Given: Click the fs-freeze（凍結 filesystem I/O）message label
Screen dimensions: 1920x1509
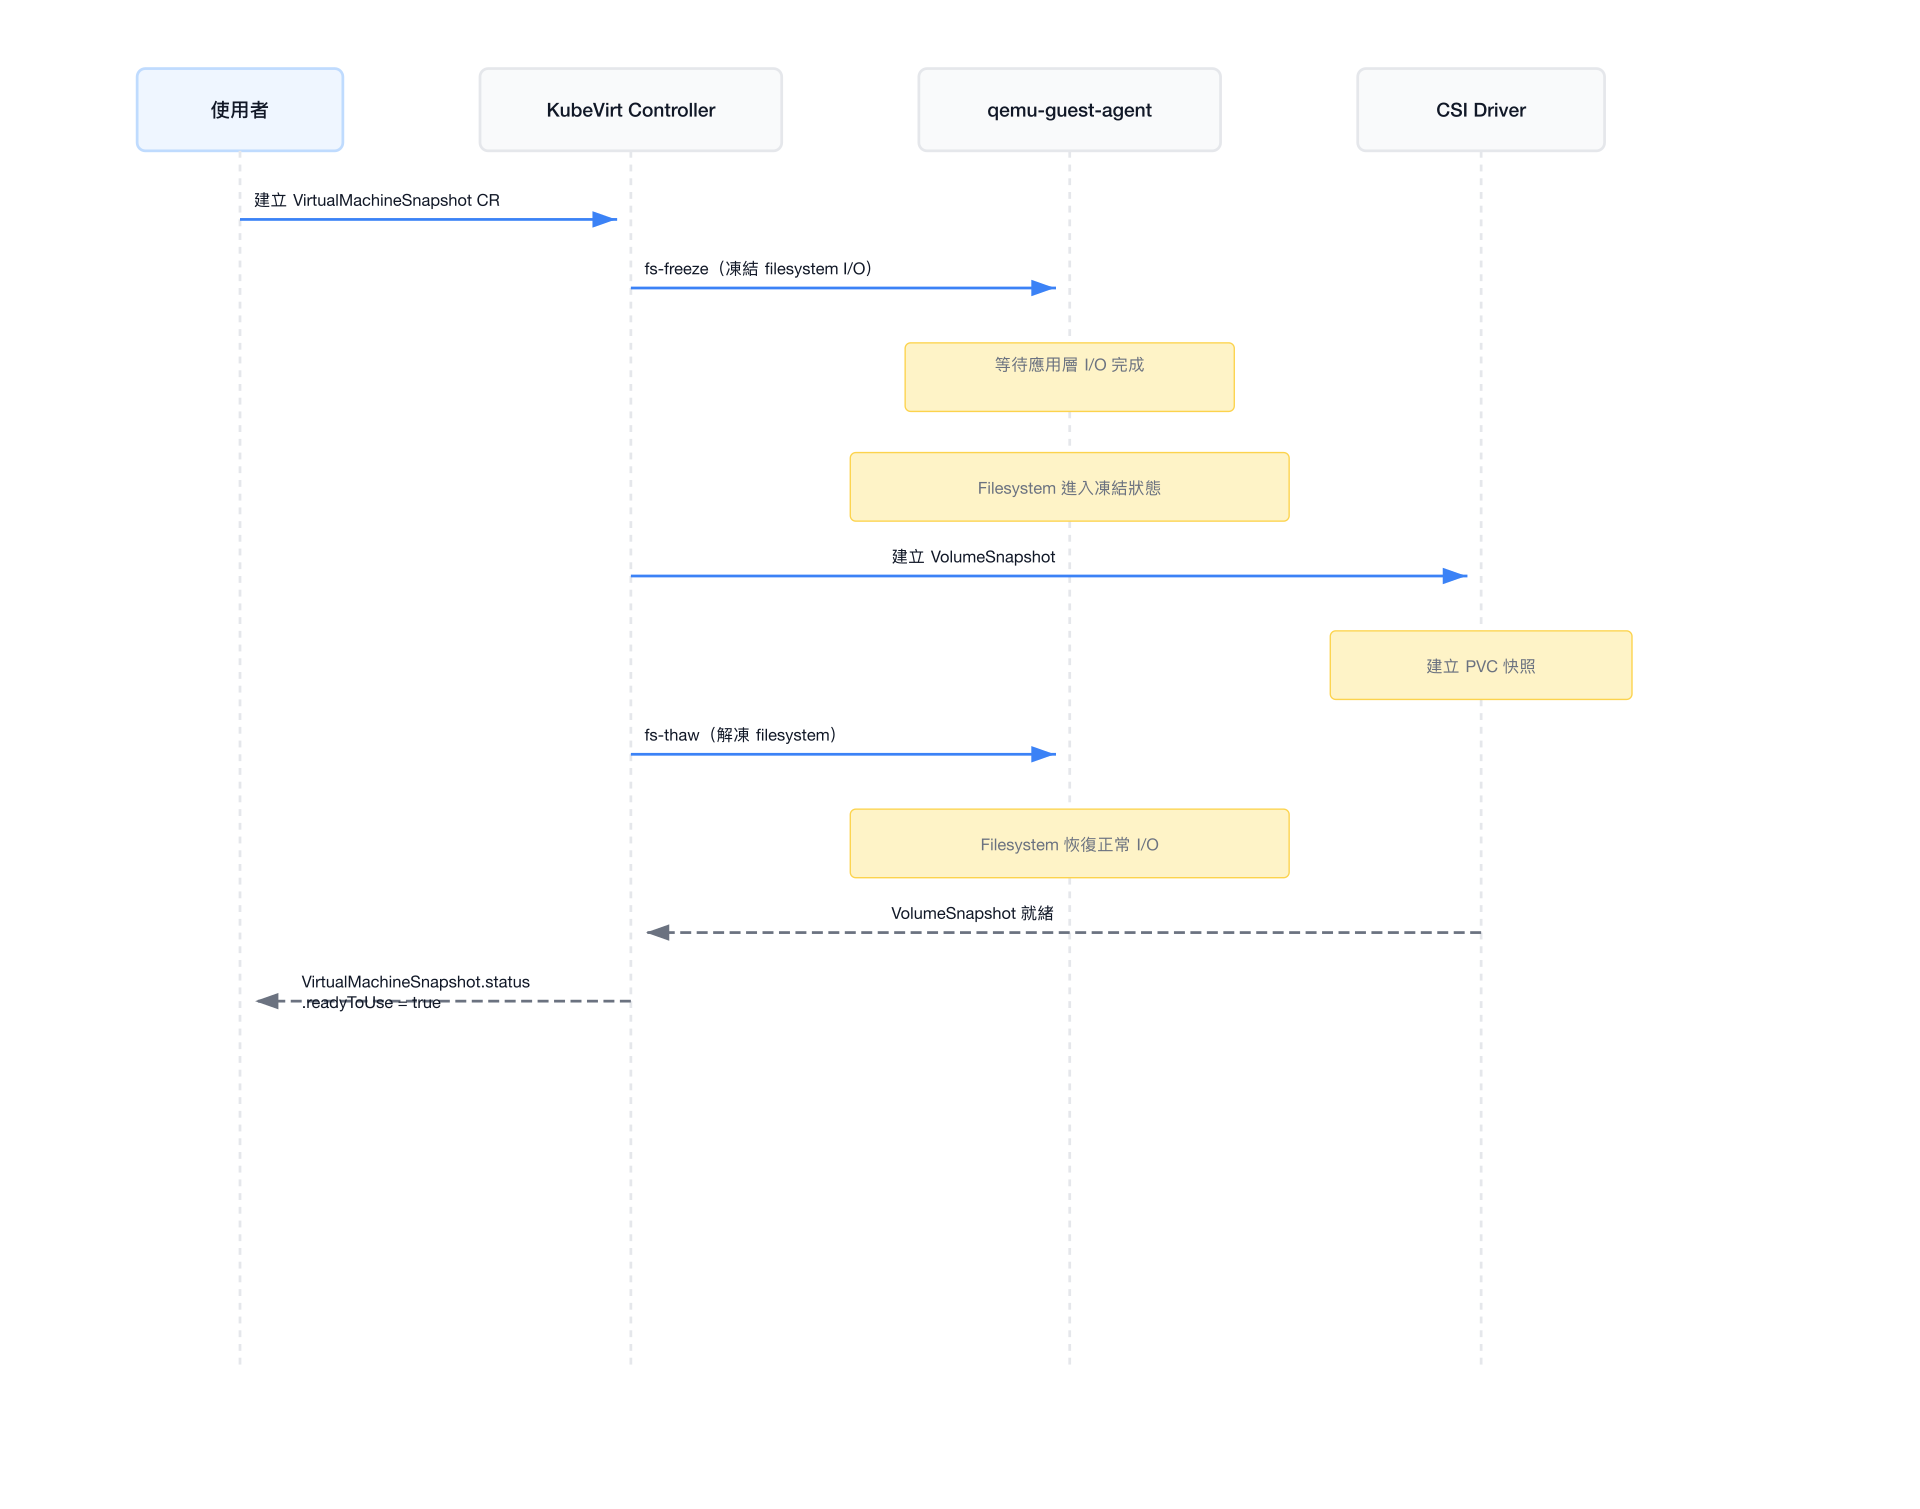Looking at the screenshot, I should [x=759, y=269].
